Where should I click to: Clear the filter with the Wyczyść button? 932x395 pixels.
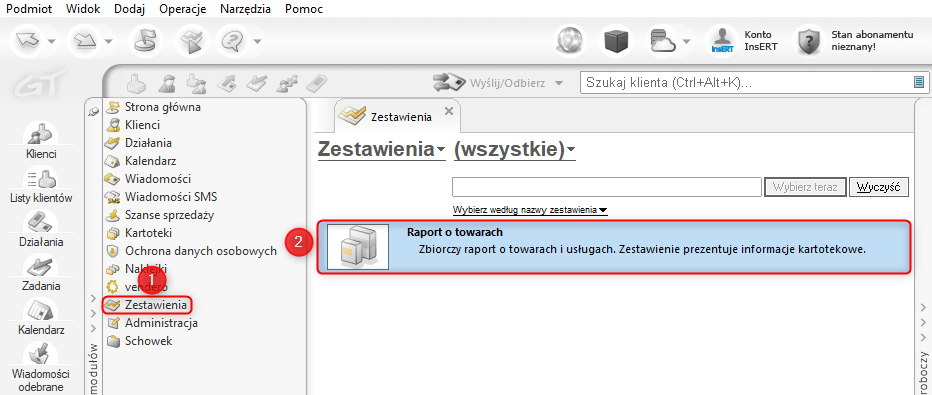(879, 187)
